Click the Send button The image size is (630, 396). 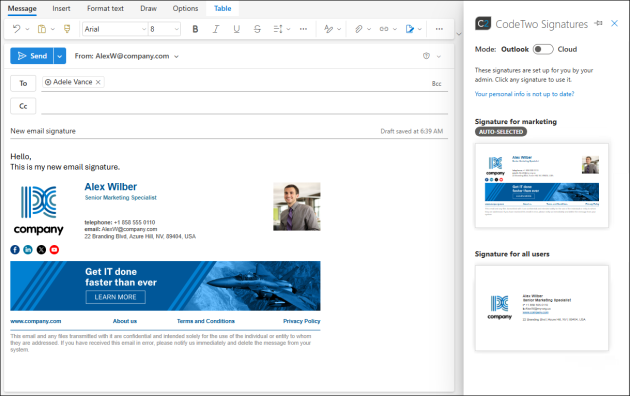tap(32, 56)
